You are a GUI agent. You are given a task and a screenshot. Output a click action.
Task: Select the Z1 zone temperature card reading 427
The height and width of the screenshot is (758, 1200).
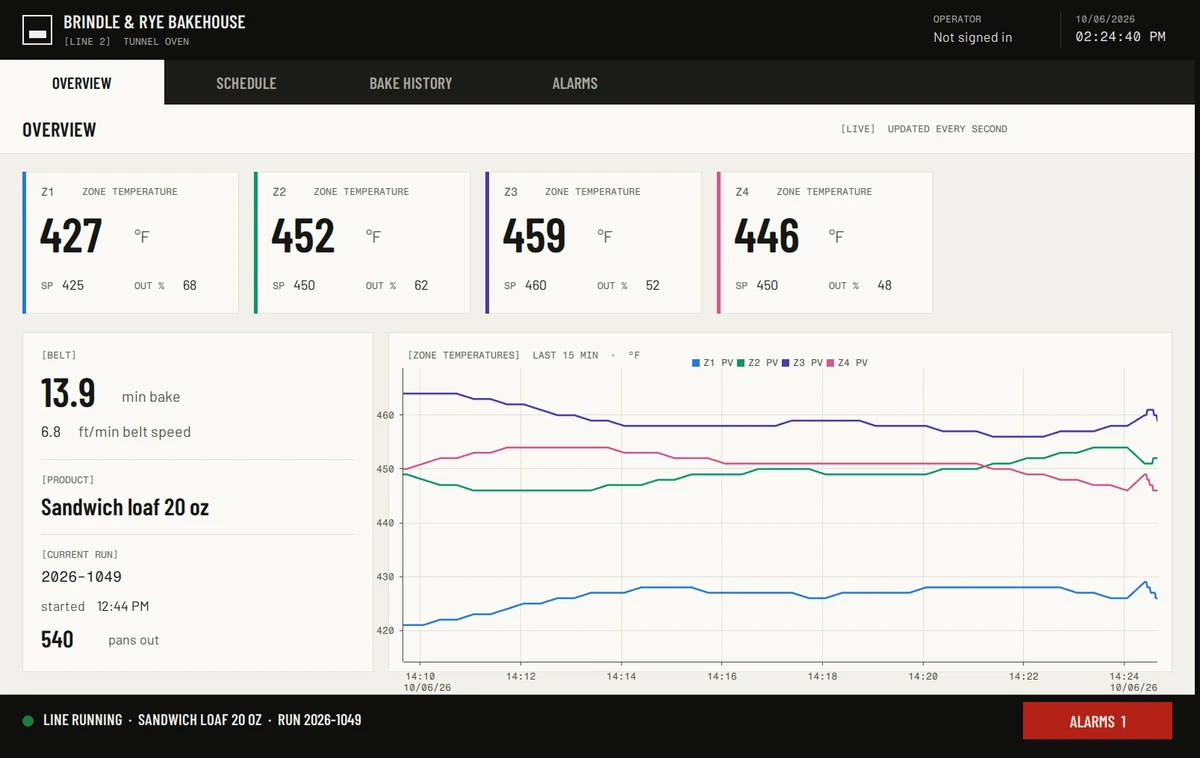pos(130,242)
